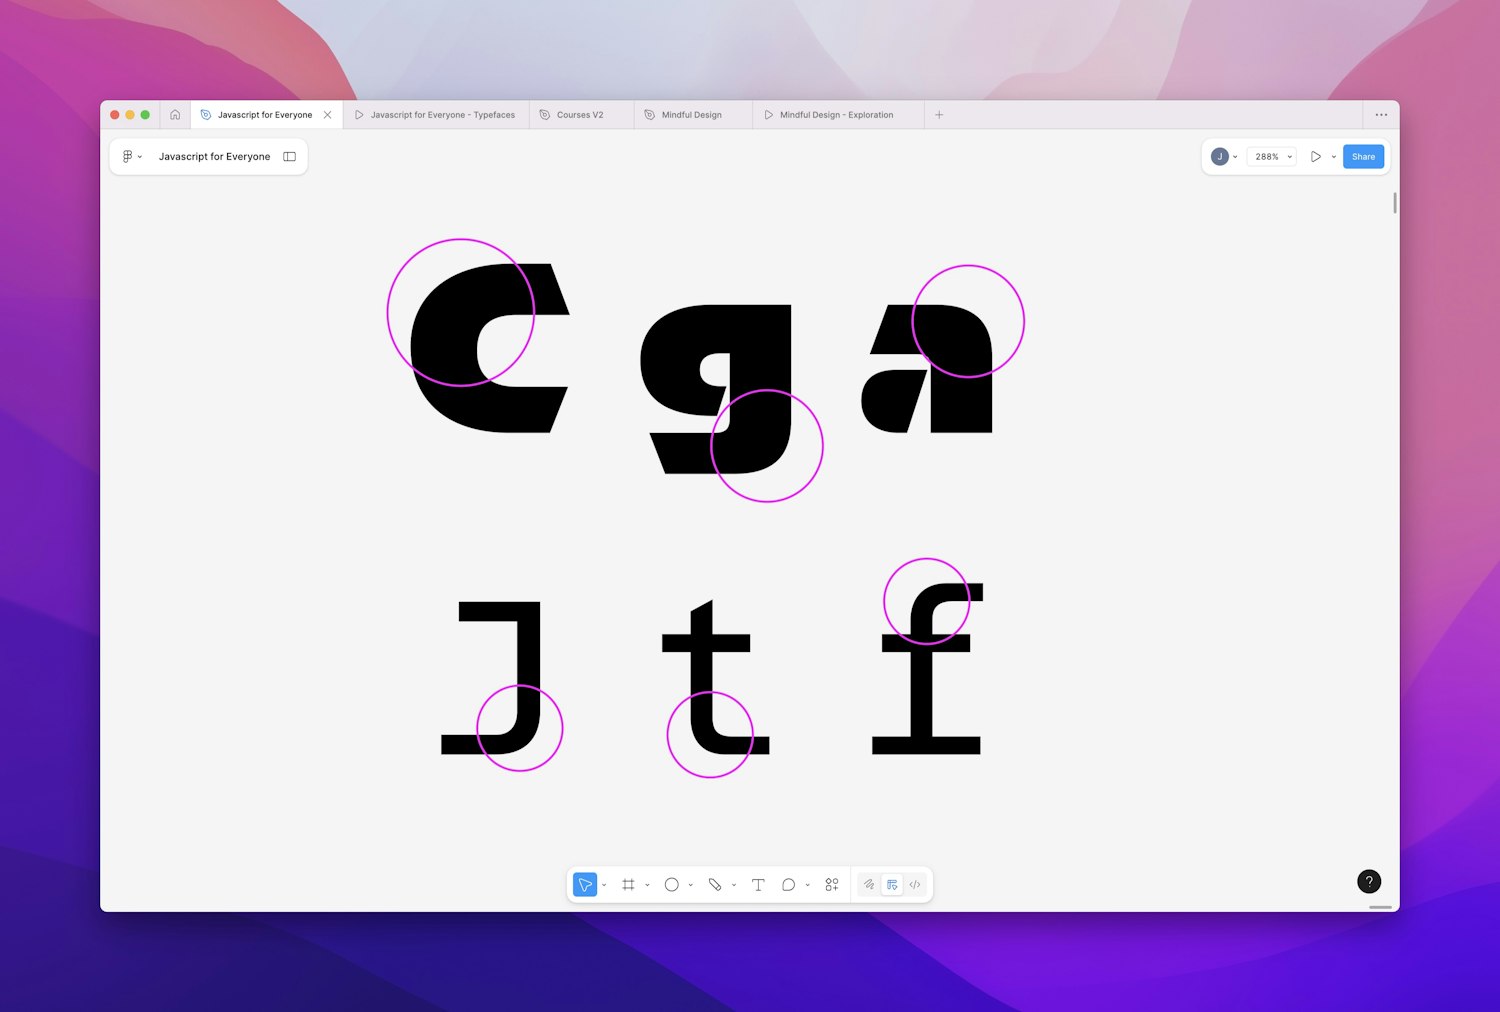Open the Actions/plugins panel from the toolbar
Image resolution: width=1500 pixels, height=1012 pixels.
(x=831, y=884)
